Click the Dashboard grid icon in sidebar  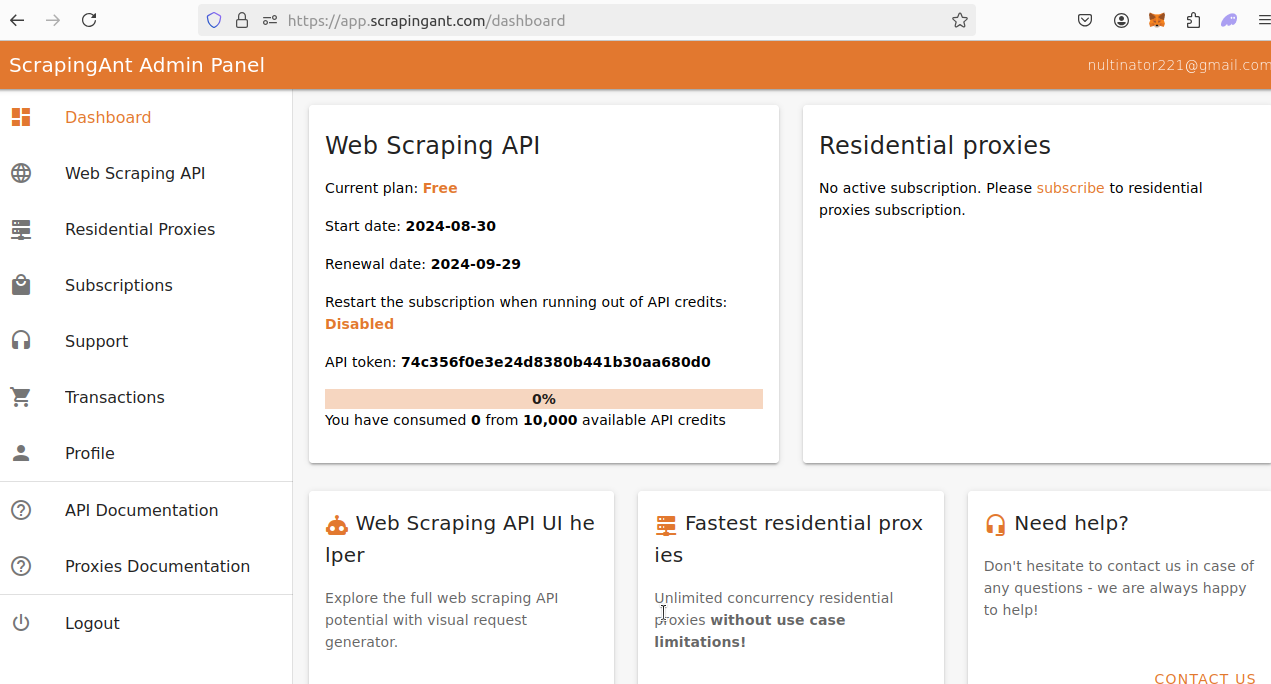[21, 117]
